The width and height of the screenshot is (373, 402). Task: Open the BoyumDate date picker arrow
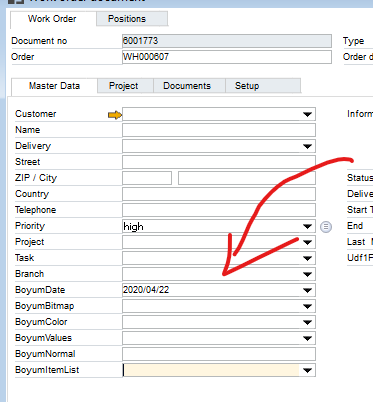[307, 290]
